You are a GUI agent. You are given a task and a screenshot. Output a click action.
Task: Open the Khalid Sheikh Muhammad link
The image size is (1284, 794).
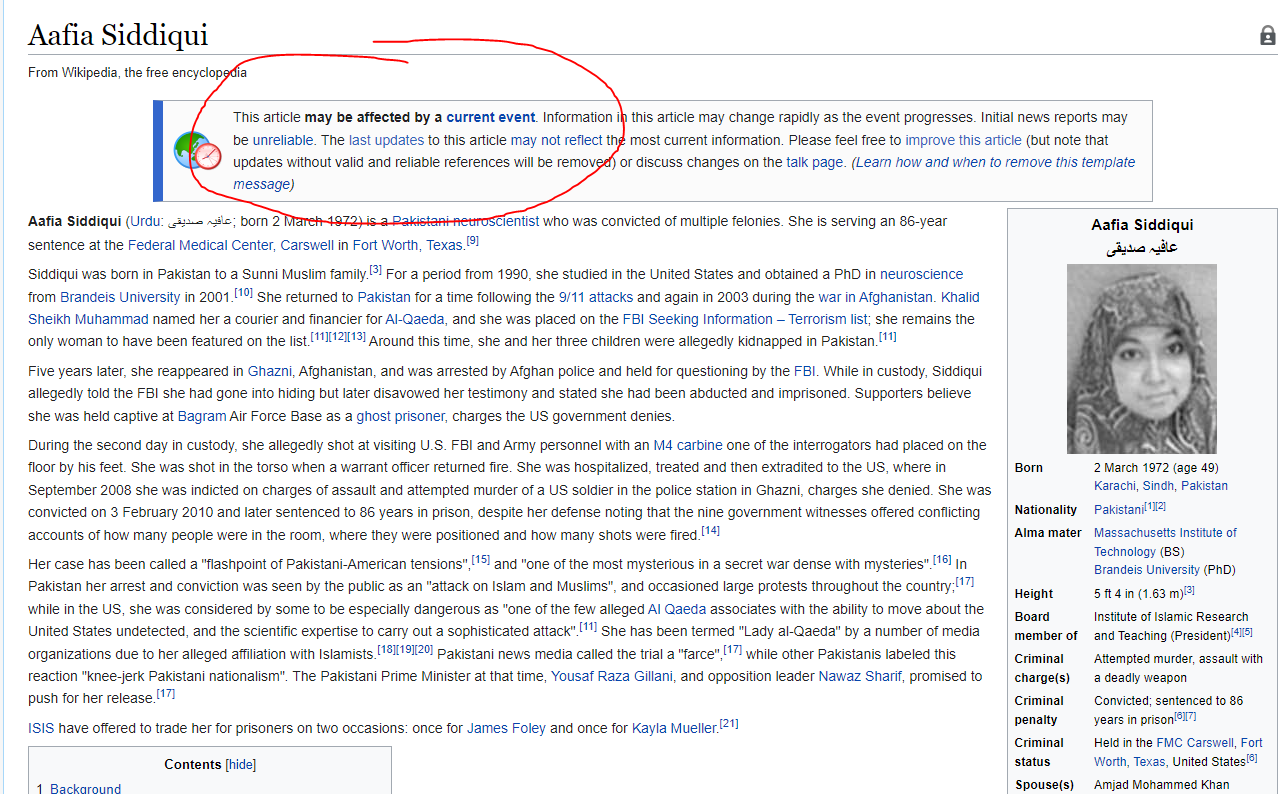504,308
